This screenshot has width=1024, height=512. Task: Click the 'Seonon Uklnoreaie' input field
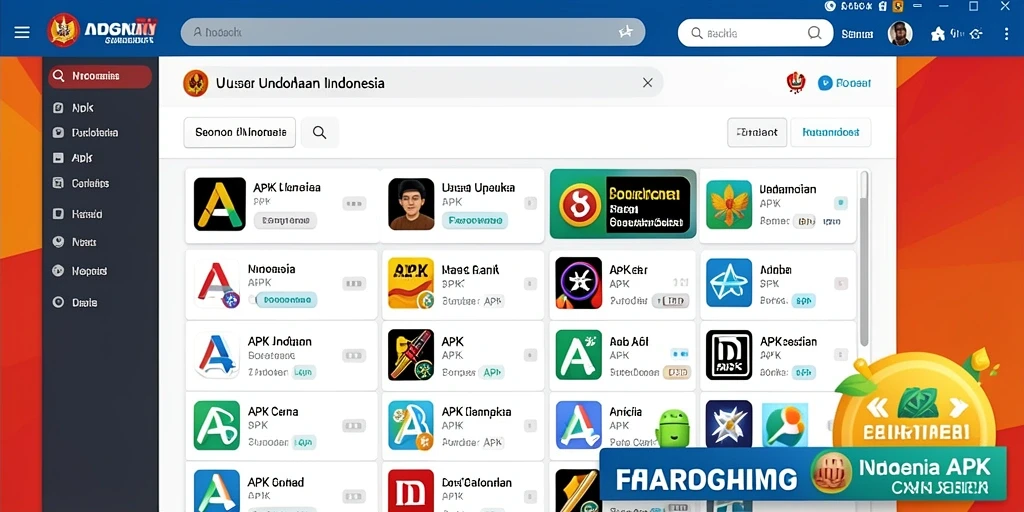240,133
